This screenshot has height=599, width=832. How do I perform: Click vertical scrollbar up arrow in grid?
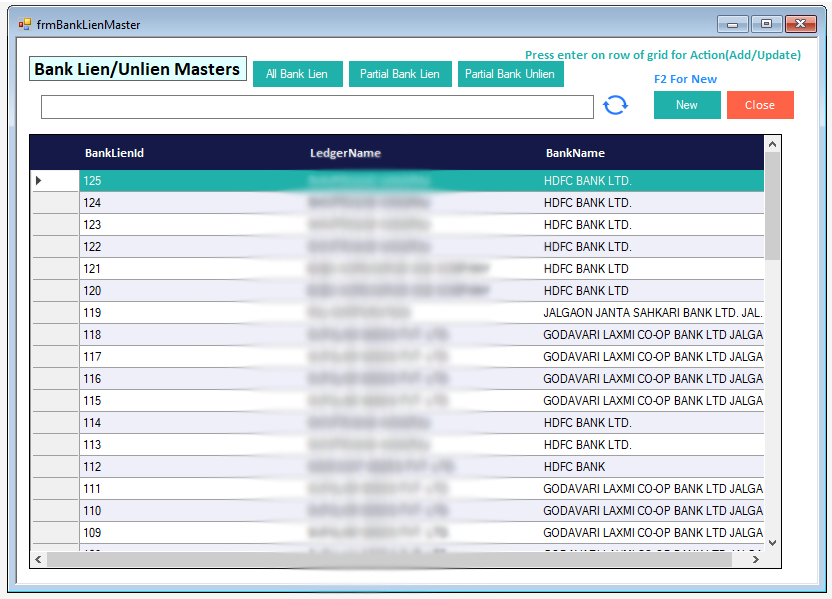[x=771, y=145]
